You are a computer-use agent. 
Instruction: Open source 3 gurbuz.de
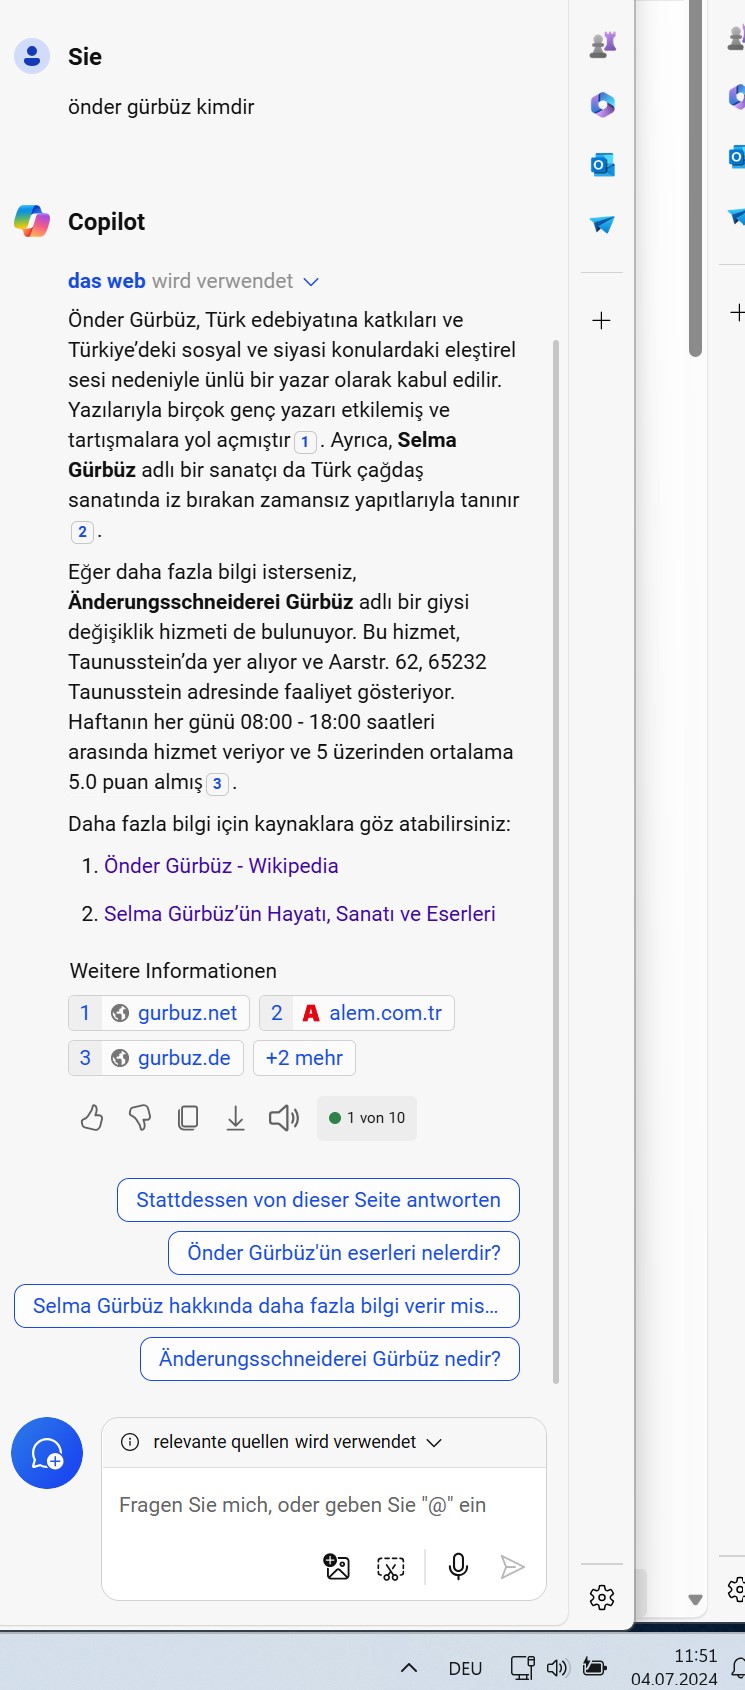(156, 1058)
